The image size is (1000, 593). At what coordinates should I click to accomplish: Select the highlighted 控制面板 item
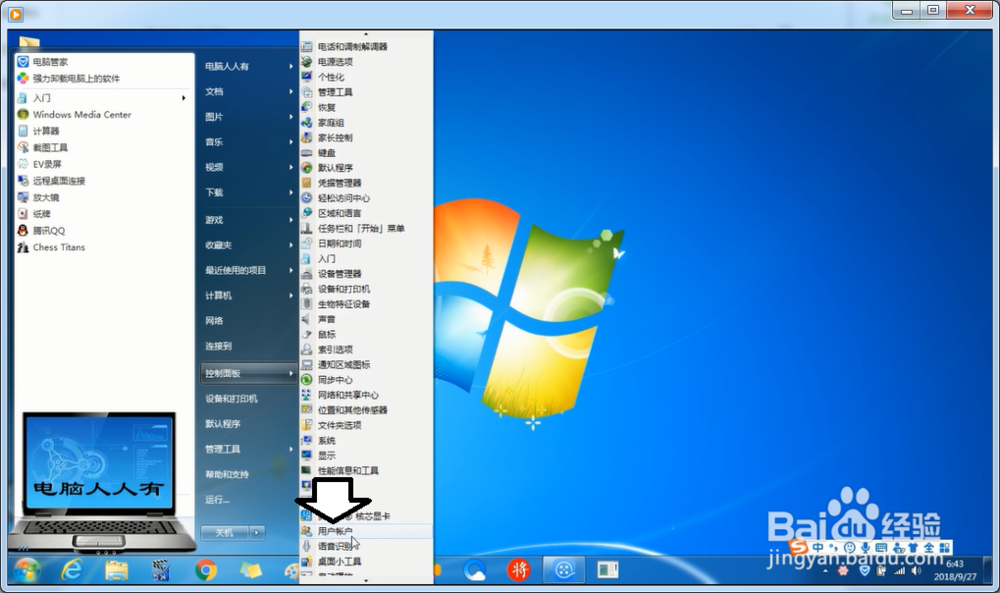point(249,373)
